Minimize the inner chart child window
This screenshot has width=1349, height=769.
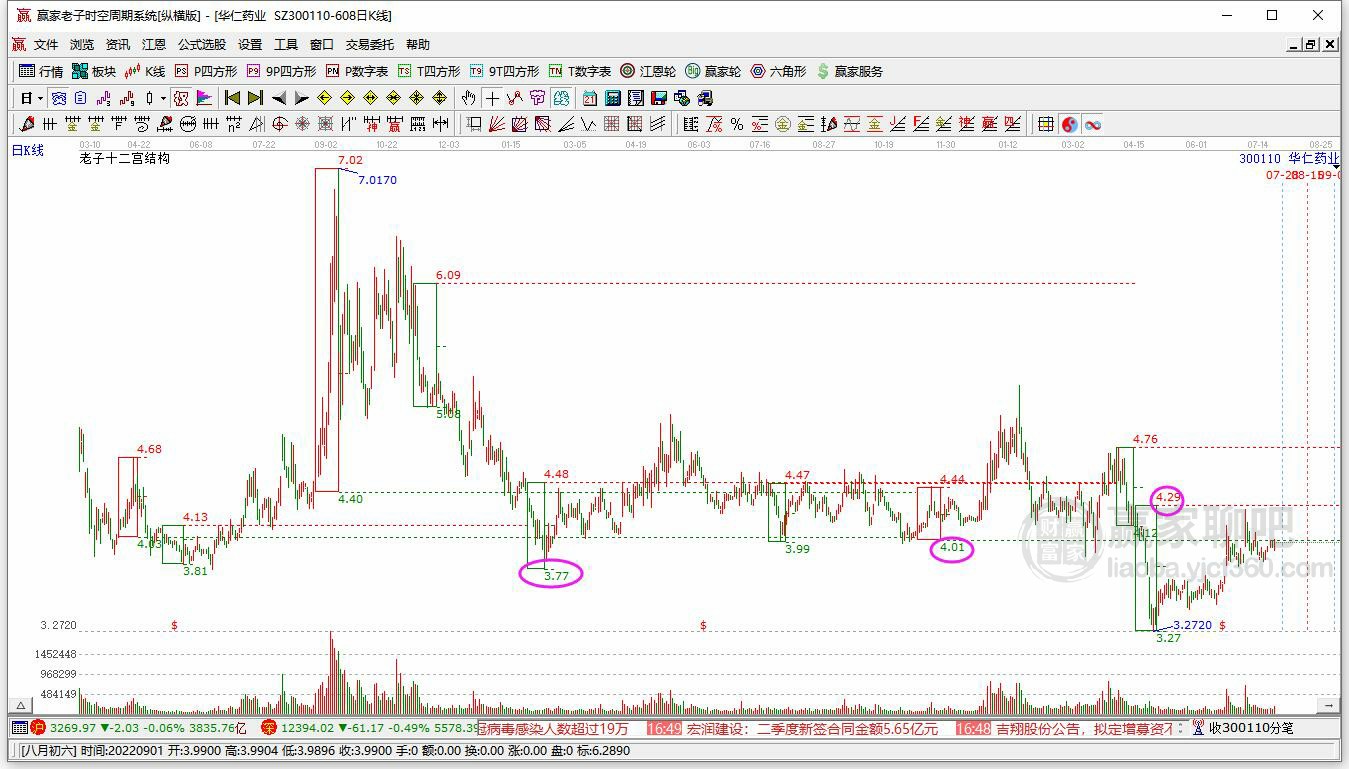click(1293, 45)
